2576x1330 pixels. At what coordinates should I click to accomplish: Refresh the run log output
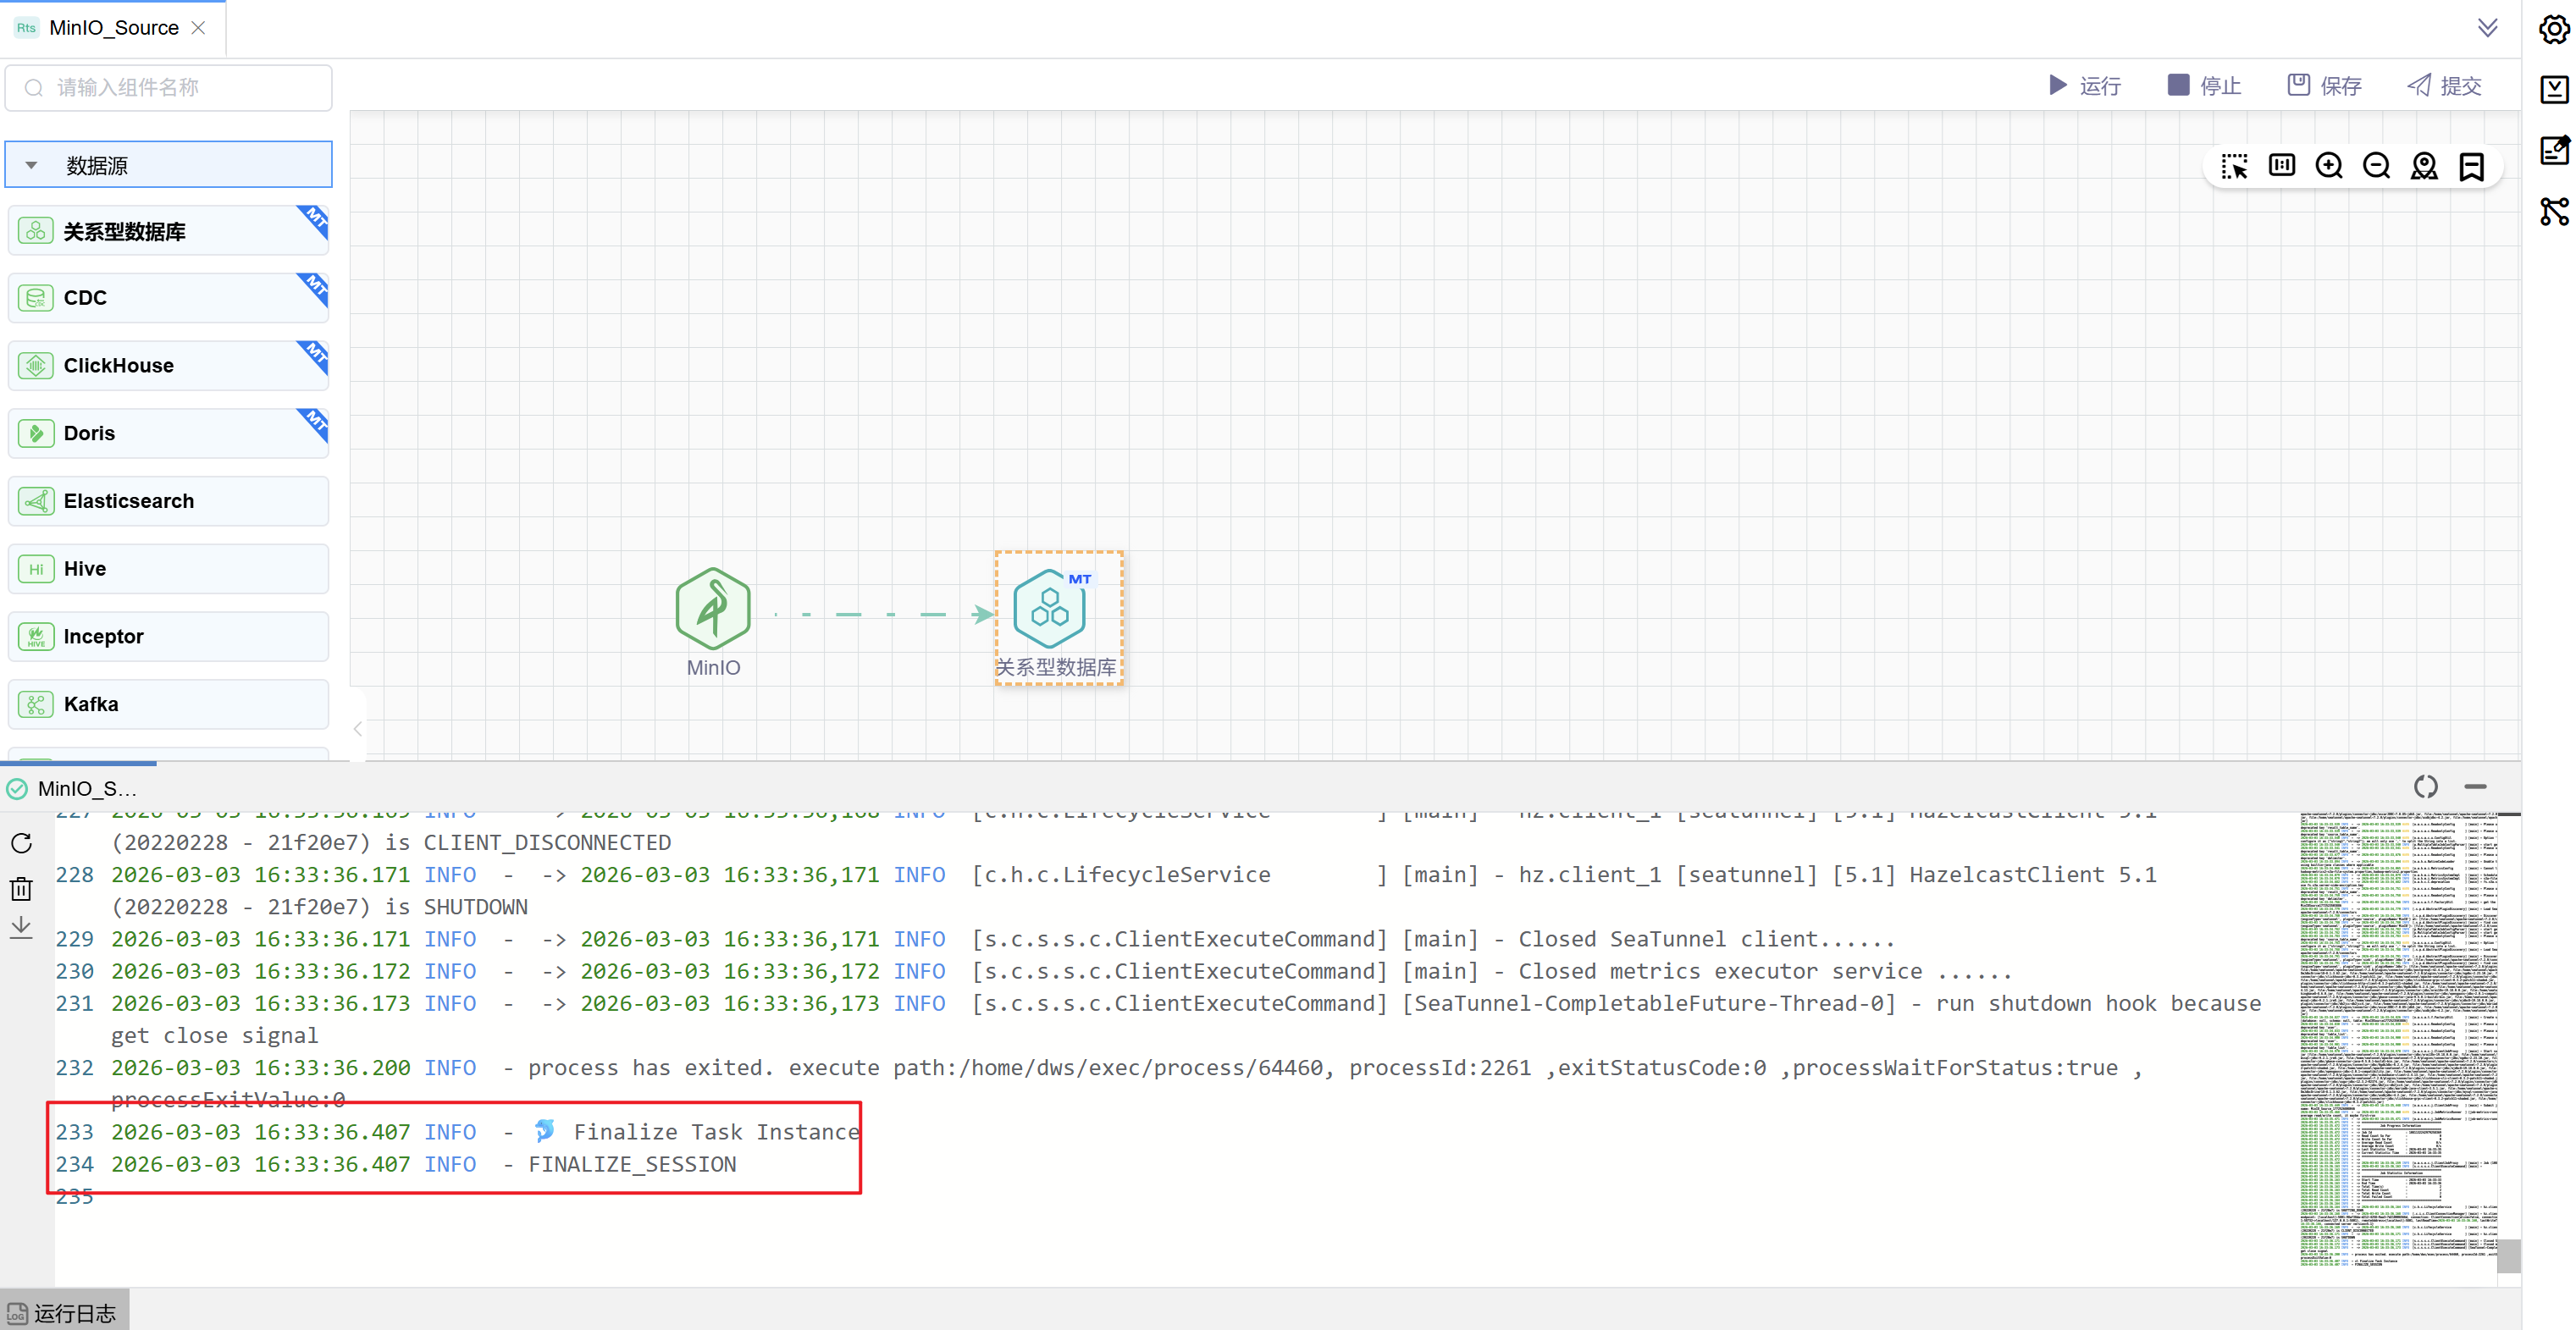[x=21, y=843]
